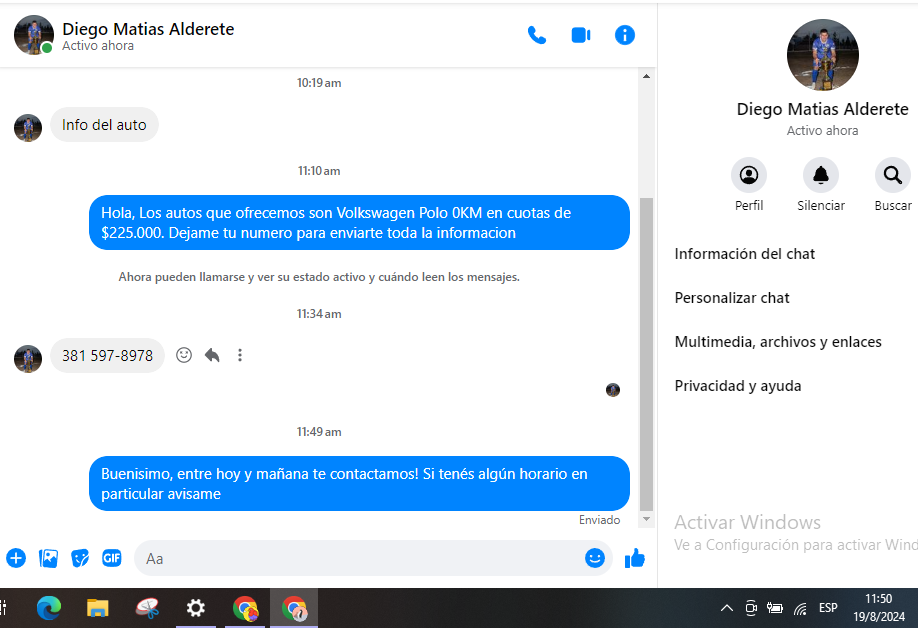Open Privacidad y ayuda section
The width and height of the screenshot is (918, 628).
tap(738, 386)
